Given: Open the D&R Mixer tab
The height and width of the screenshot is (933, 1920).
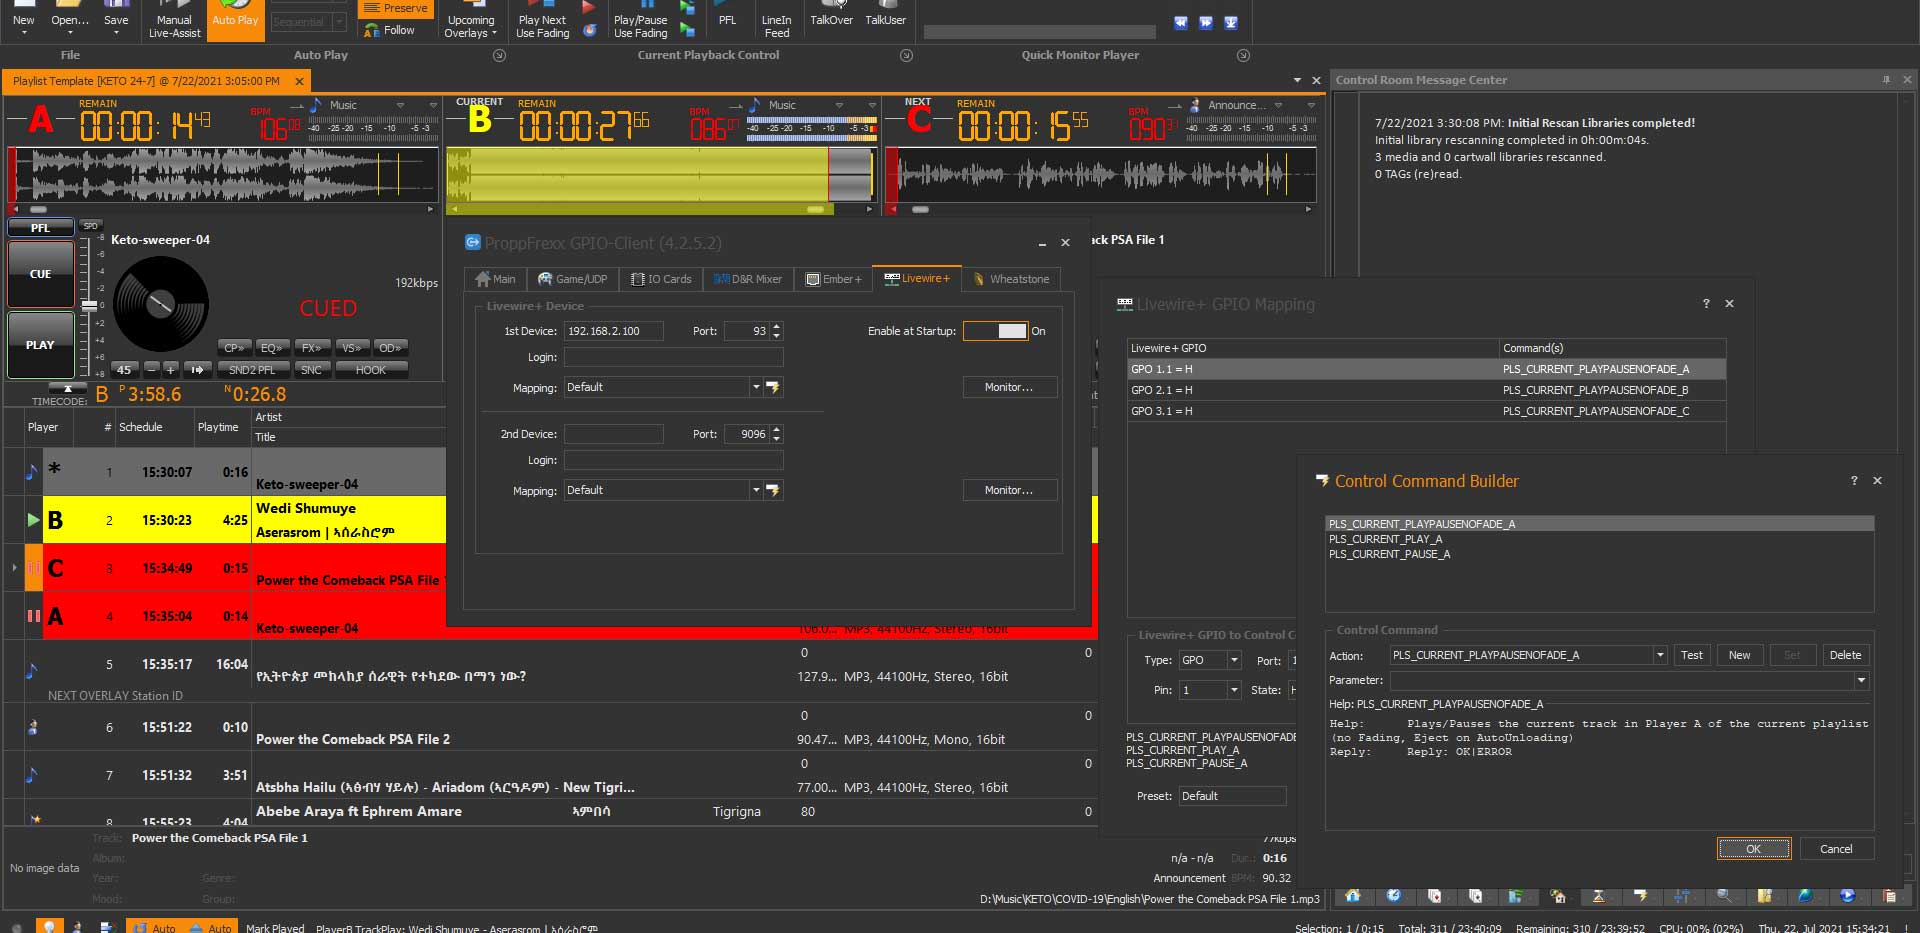Looking at the screenshot, I should (x=748, y=279).
